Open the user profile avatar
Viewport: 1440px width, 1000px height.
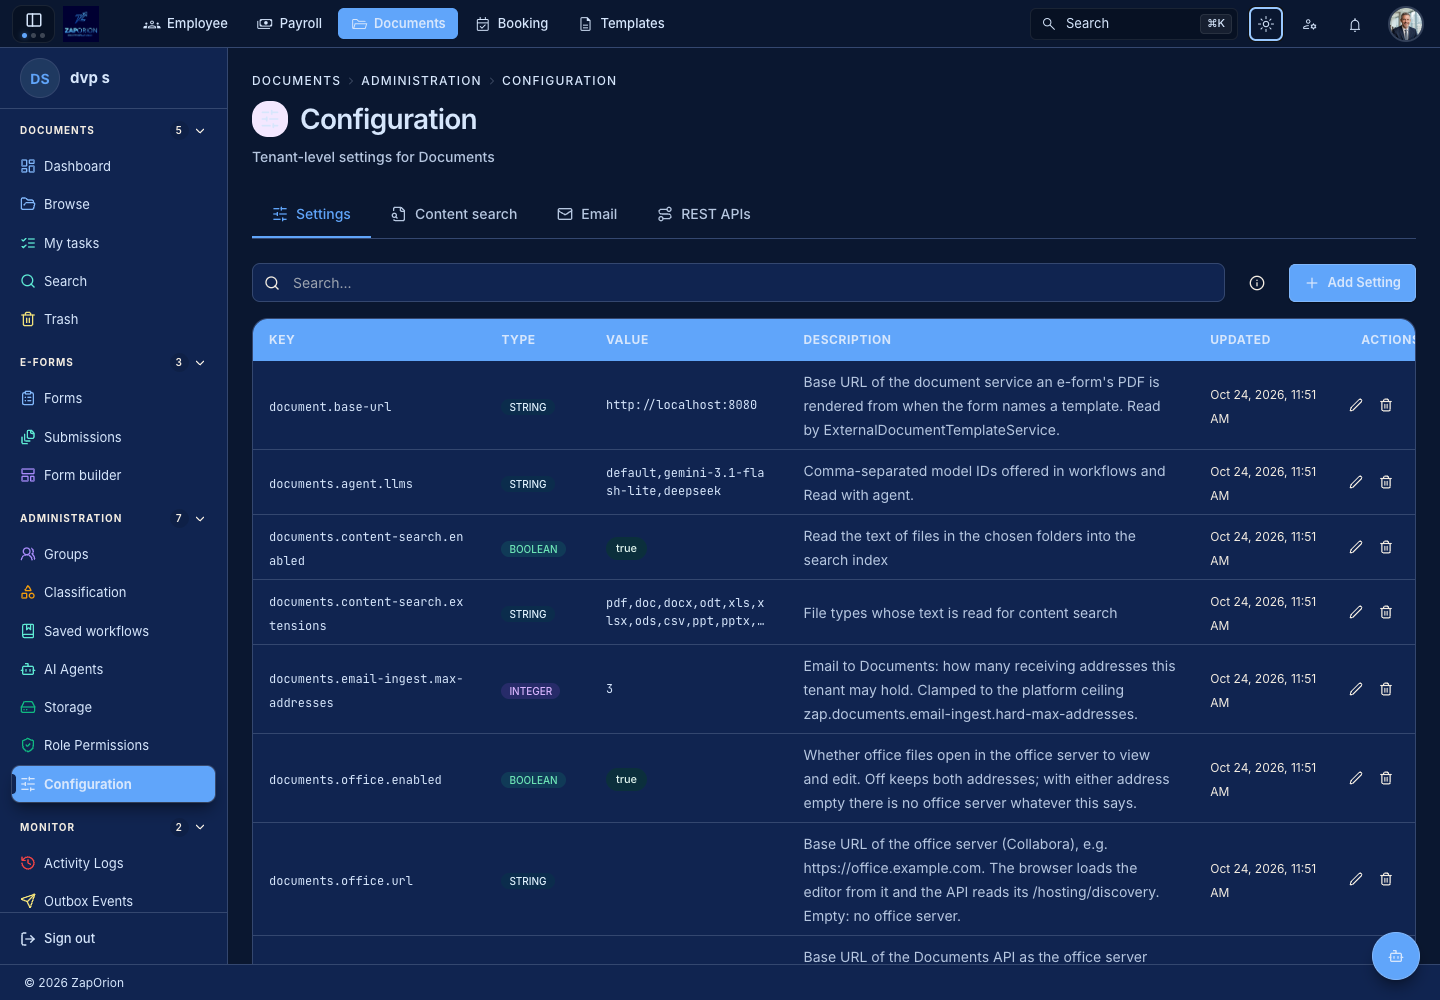click(1406, 24)
